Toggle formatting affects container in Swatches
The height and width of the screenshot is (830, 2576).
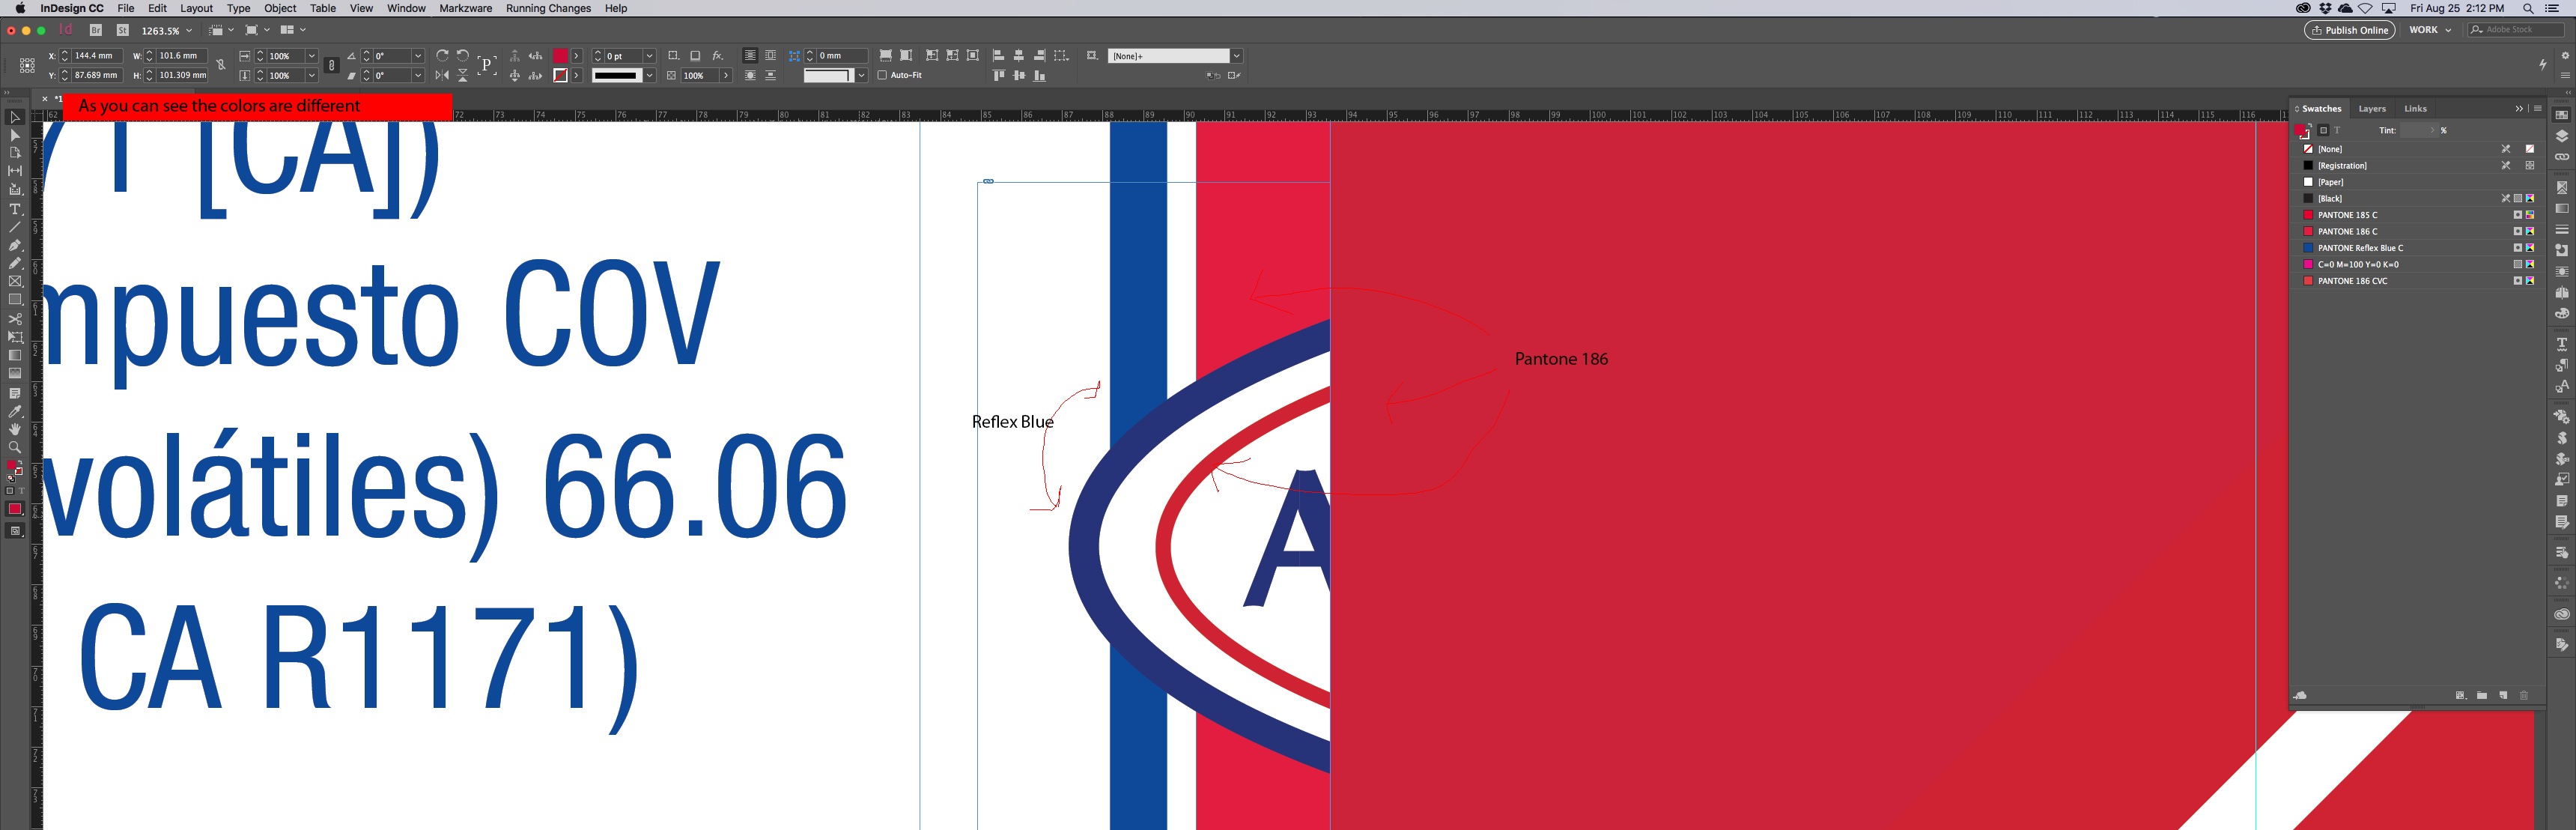point(2323,130)
